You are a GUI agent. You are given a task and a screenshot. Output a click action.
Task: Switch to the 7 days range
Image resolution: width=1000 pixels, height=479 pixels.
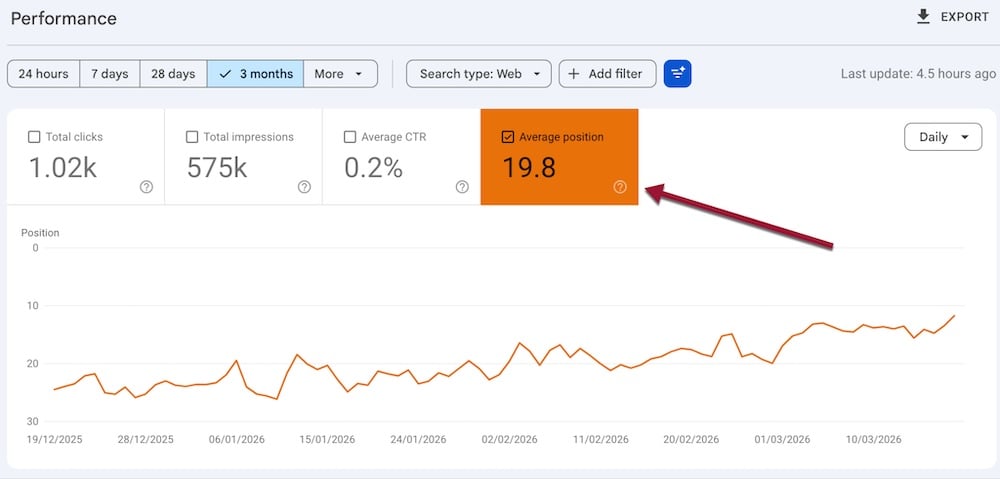109,73
